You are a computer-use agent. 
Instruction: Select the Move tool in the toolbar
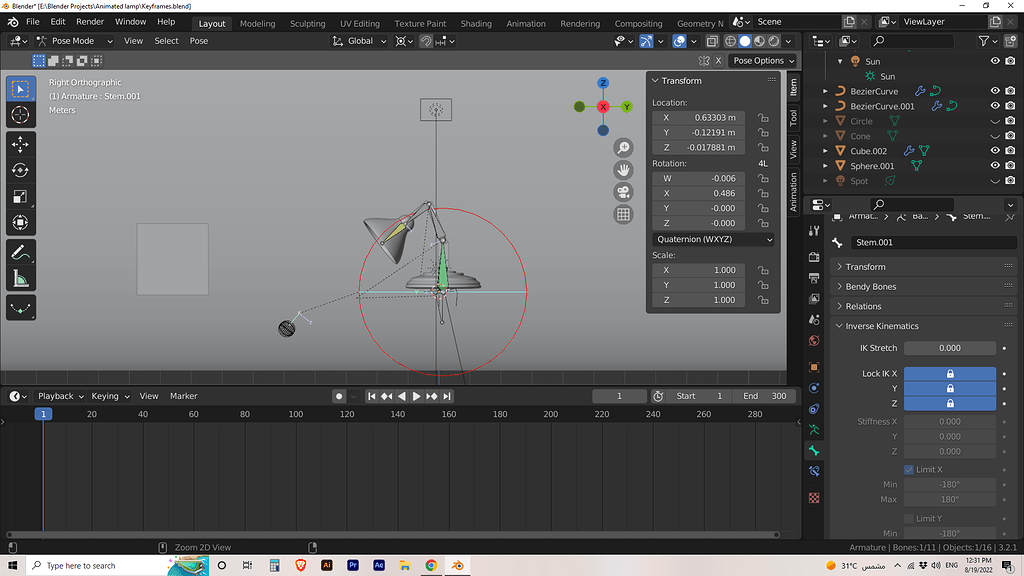[20, 144]
